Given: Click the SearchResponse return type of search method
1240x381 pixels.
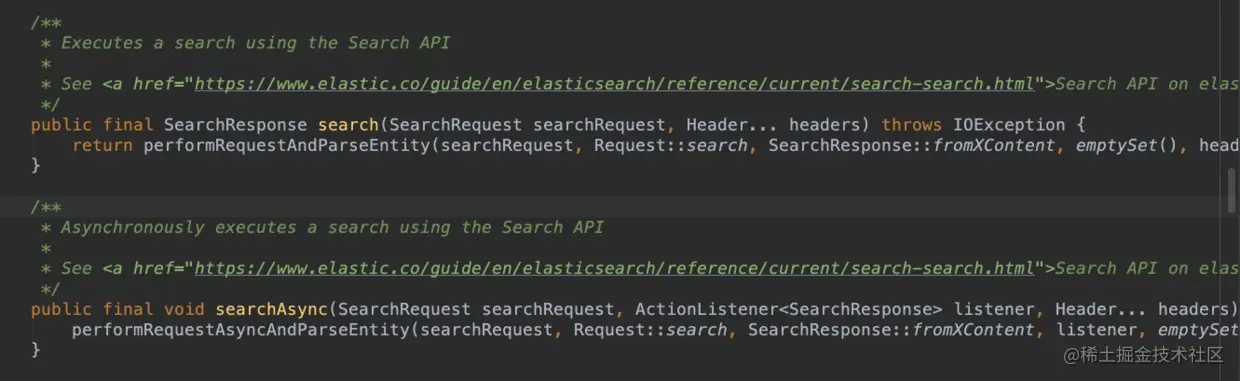Looking at the screenshot, I should (x=235, y=125).
